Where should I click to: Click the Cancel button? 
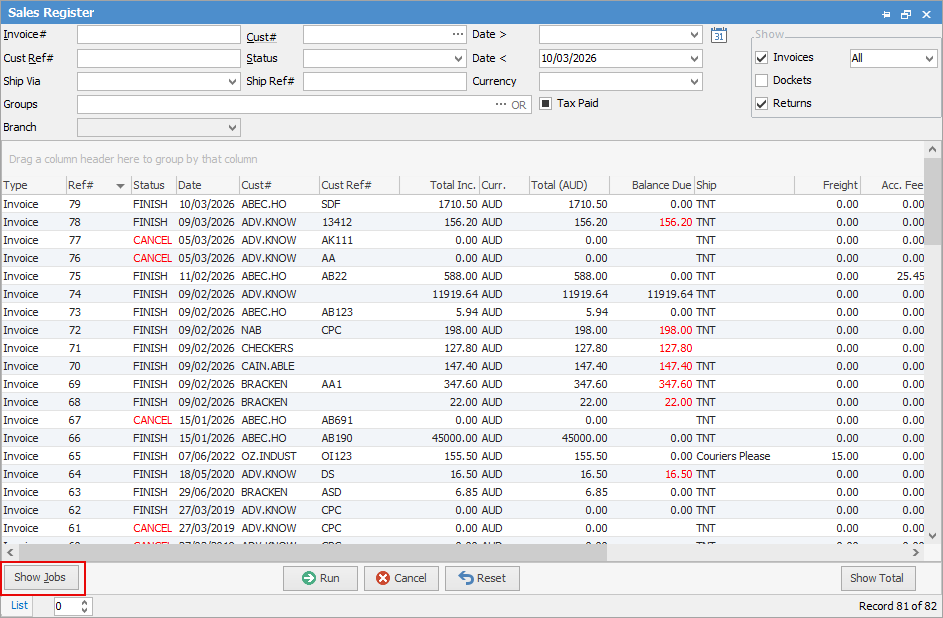click(x=401, y=578)
